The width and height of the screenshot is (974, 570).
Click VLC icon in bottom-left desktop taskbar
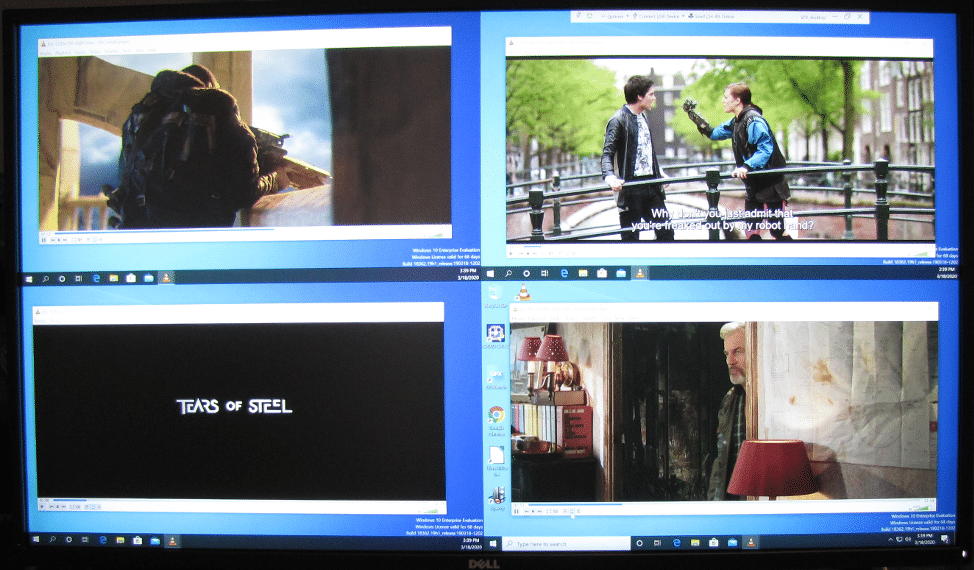point(172,541)
